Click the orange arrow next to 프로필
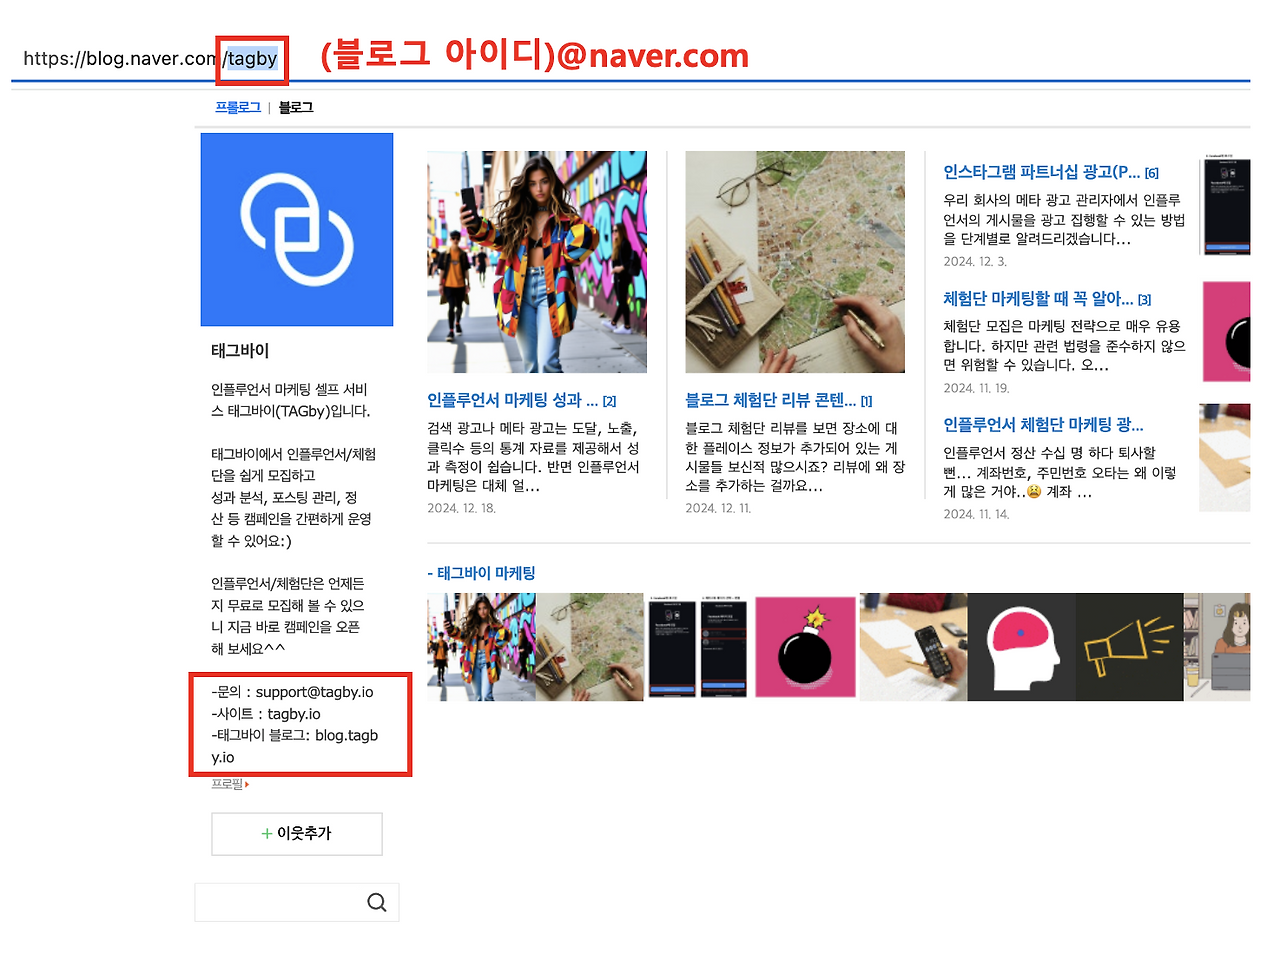 (x=245, y=783)
